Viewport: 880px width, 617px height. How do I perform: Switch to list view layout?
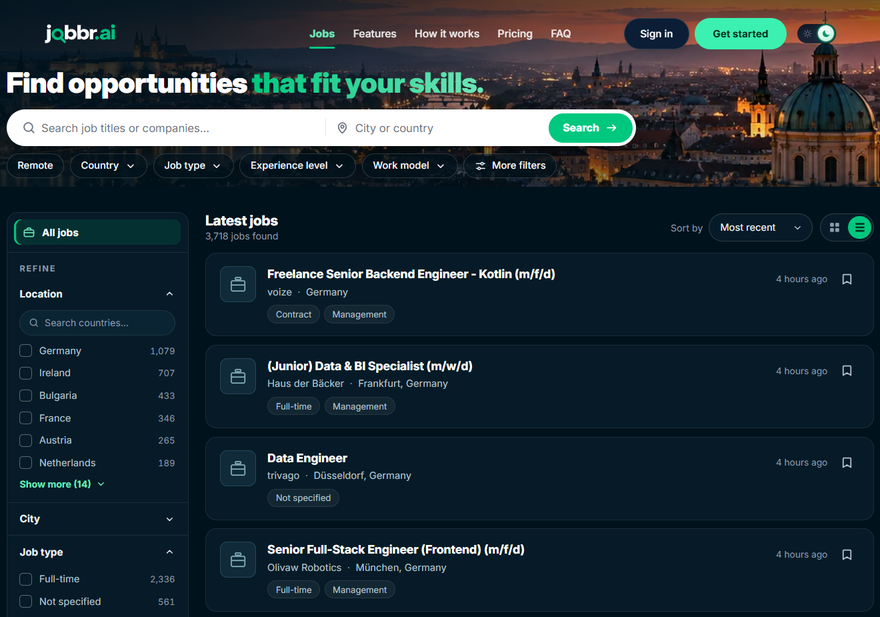[x=859, y=227]
